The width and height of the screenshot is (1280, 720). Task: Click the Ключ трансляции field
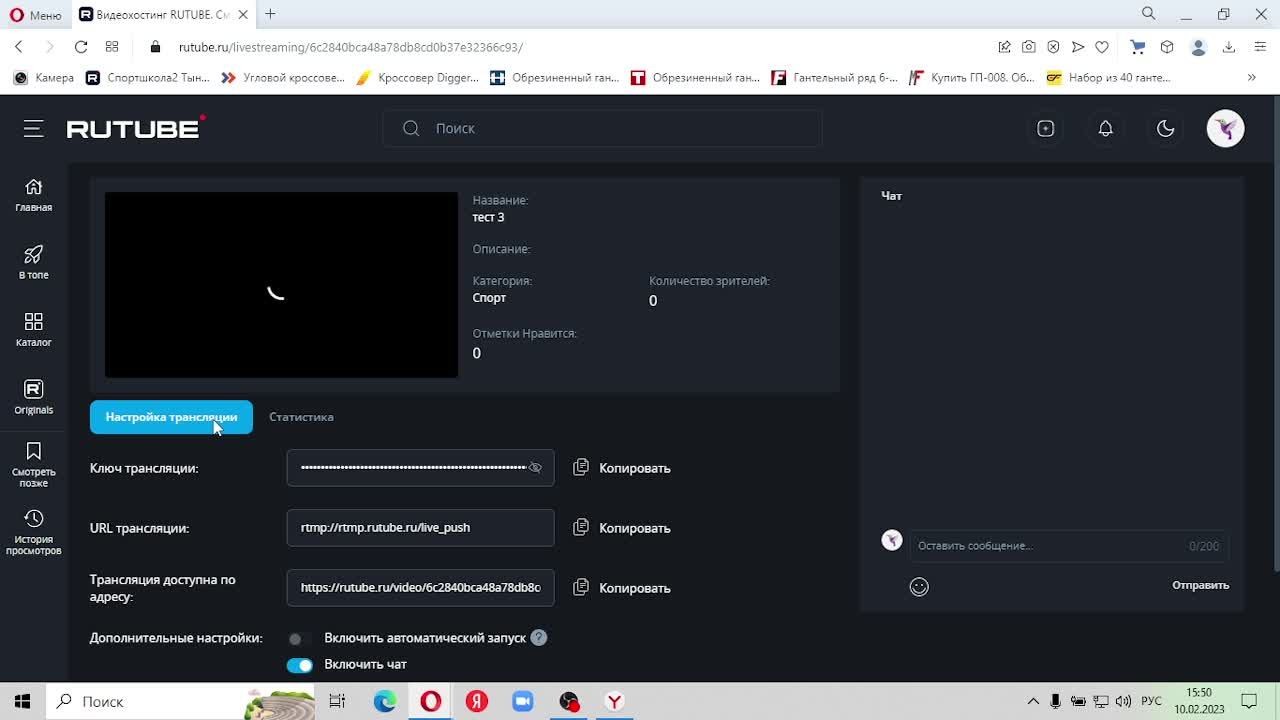pos(420,468)
